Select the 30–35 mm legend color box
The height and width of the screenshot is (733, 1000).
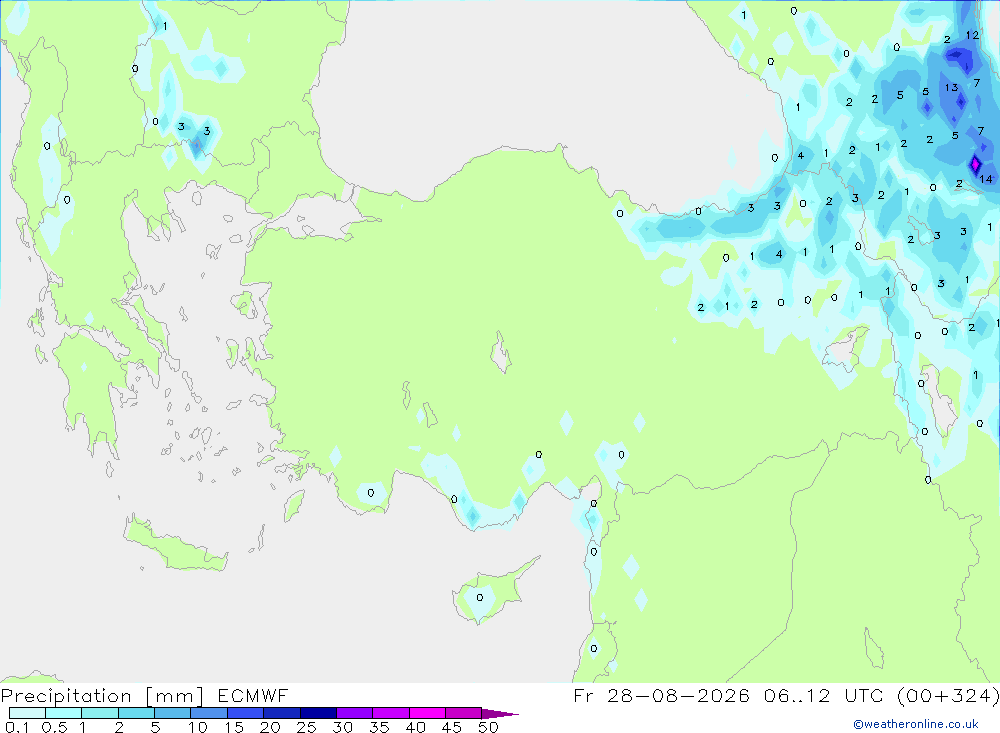click(x=354, y=713)
